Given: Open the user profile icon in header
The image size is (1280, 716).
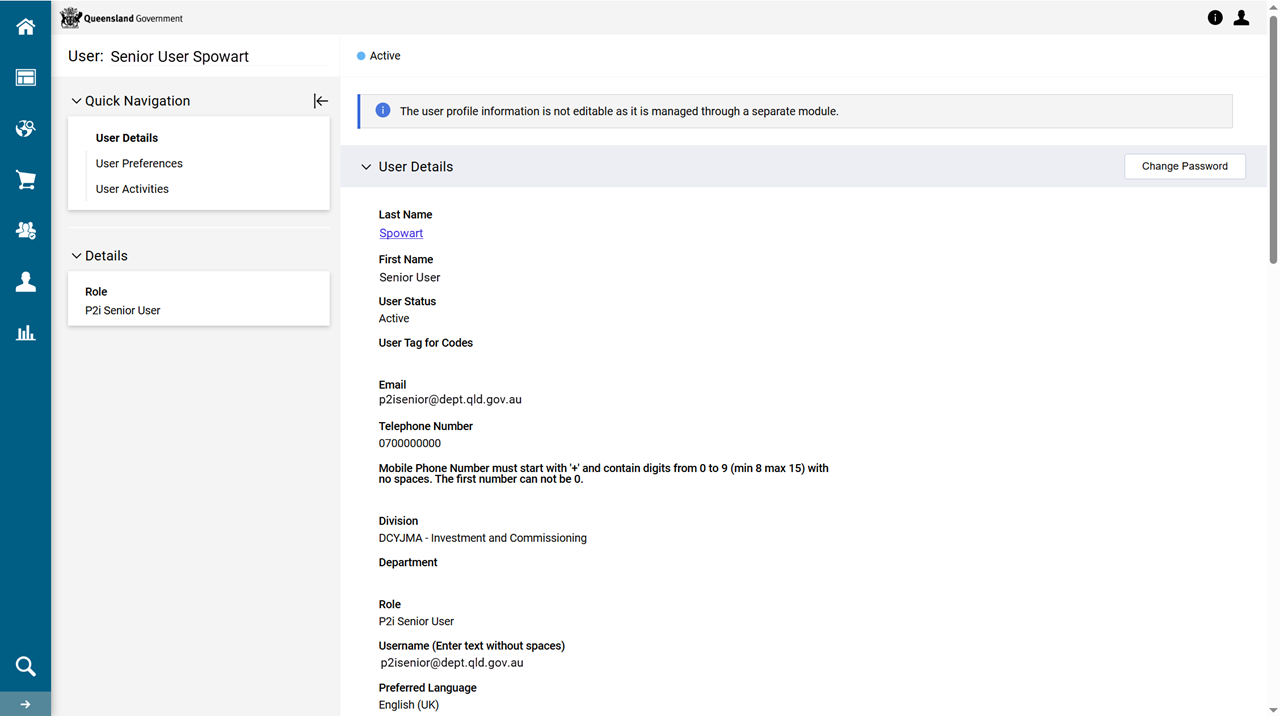Looking at the screenshot, I should coord(1241,18).
